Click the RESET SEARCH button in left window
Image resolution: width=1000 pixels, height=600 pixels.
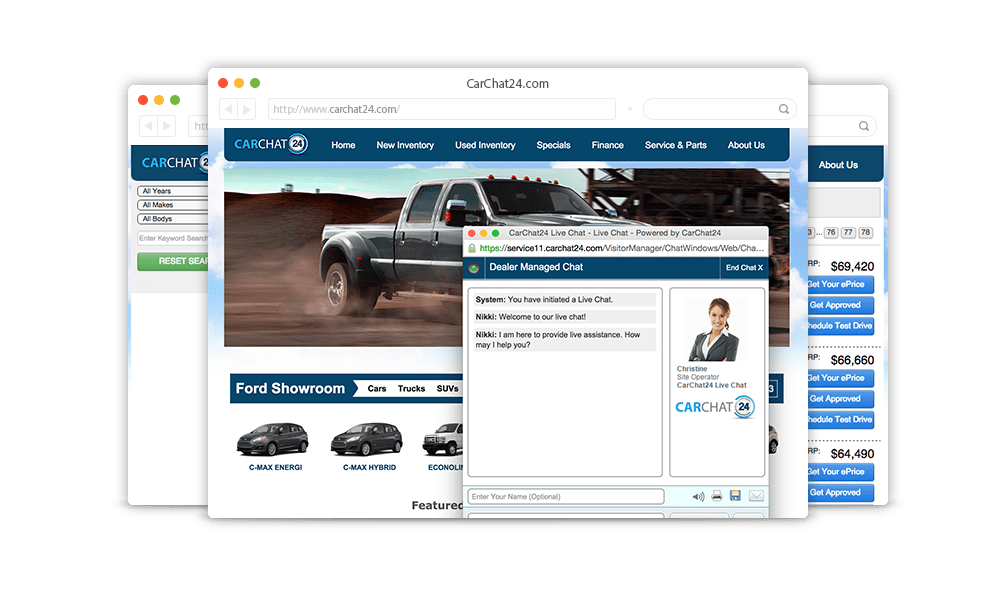point(173,261)
